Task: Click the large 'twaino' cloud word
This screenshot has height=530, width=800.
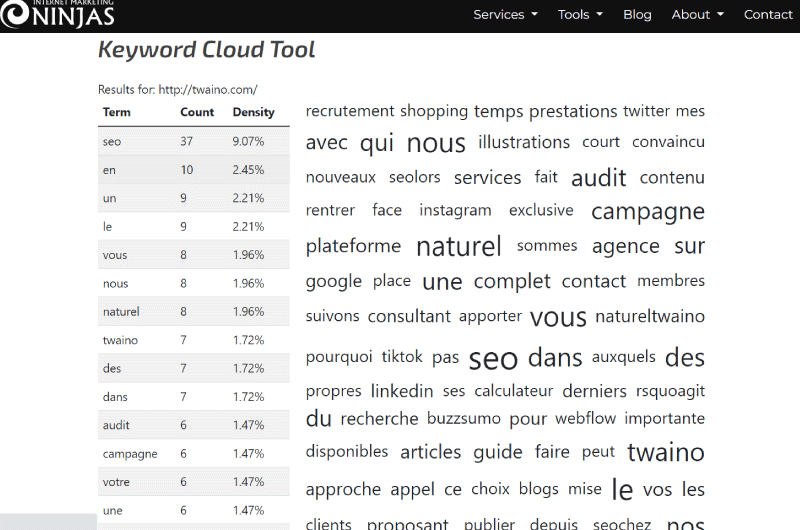Action: (666, 452)
